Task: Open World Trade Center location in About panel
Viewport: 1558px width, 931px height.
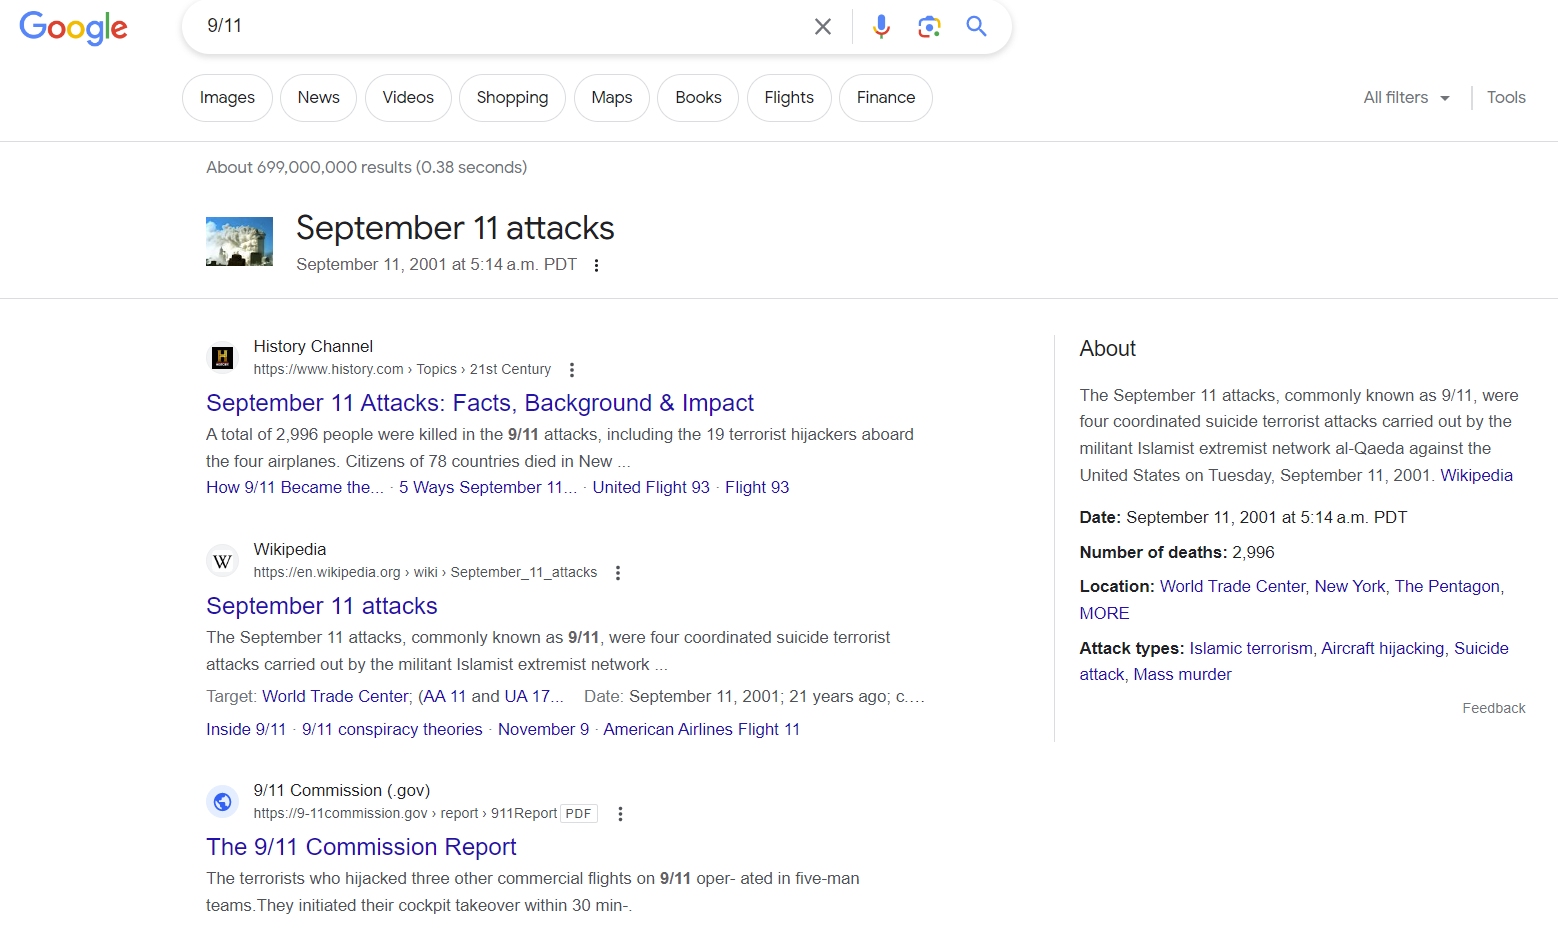Action: point(1233,587)
